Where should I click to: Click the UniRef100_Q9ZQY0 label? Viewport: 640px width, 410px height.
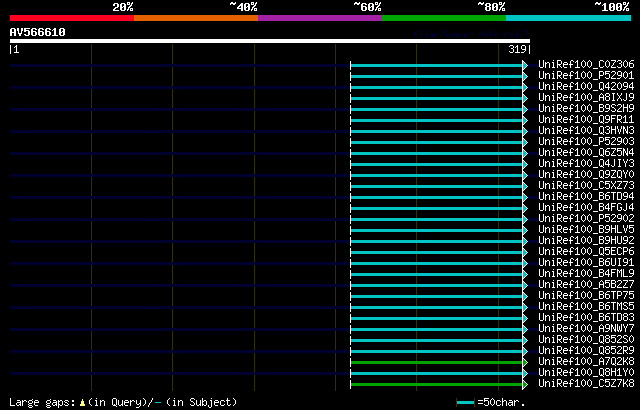[x=586, y=175]
